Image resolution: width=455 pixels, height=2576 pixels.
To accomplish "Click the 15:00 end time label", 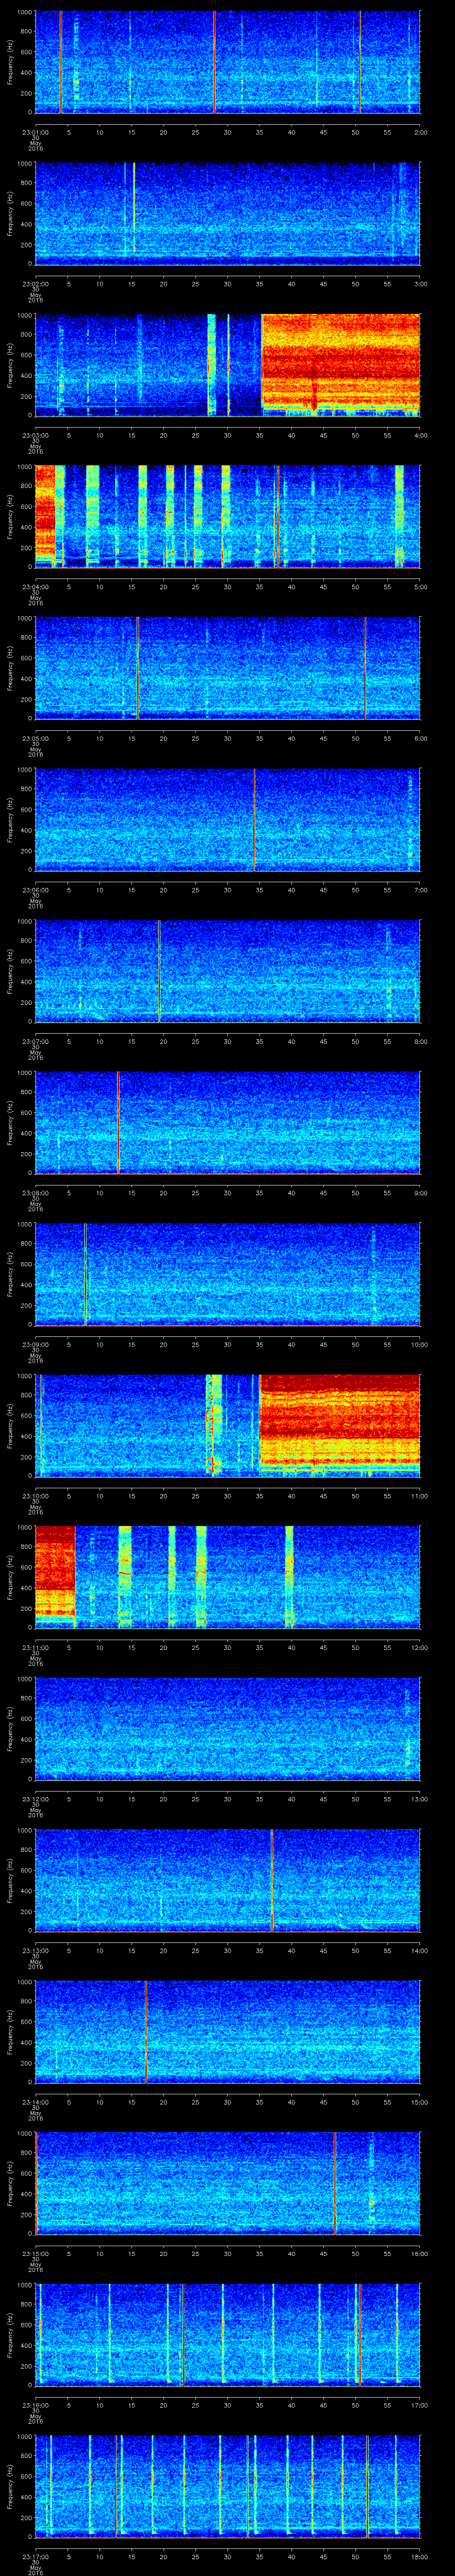I will coord(420,2102).
